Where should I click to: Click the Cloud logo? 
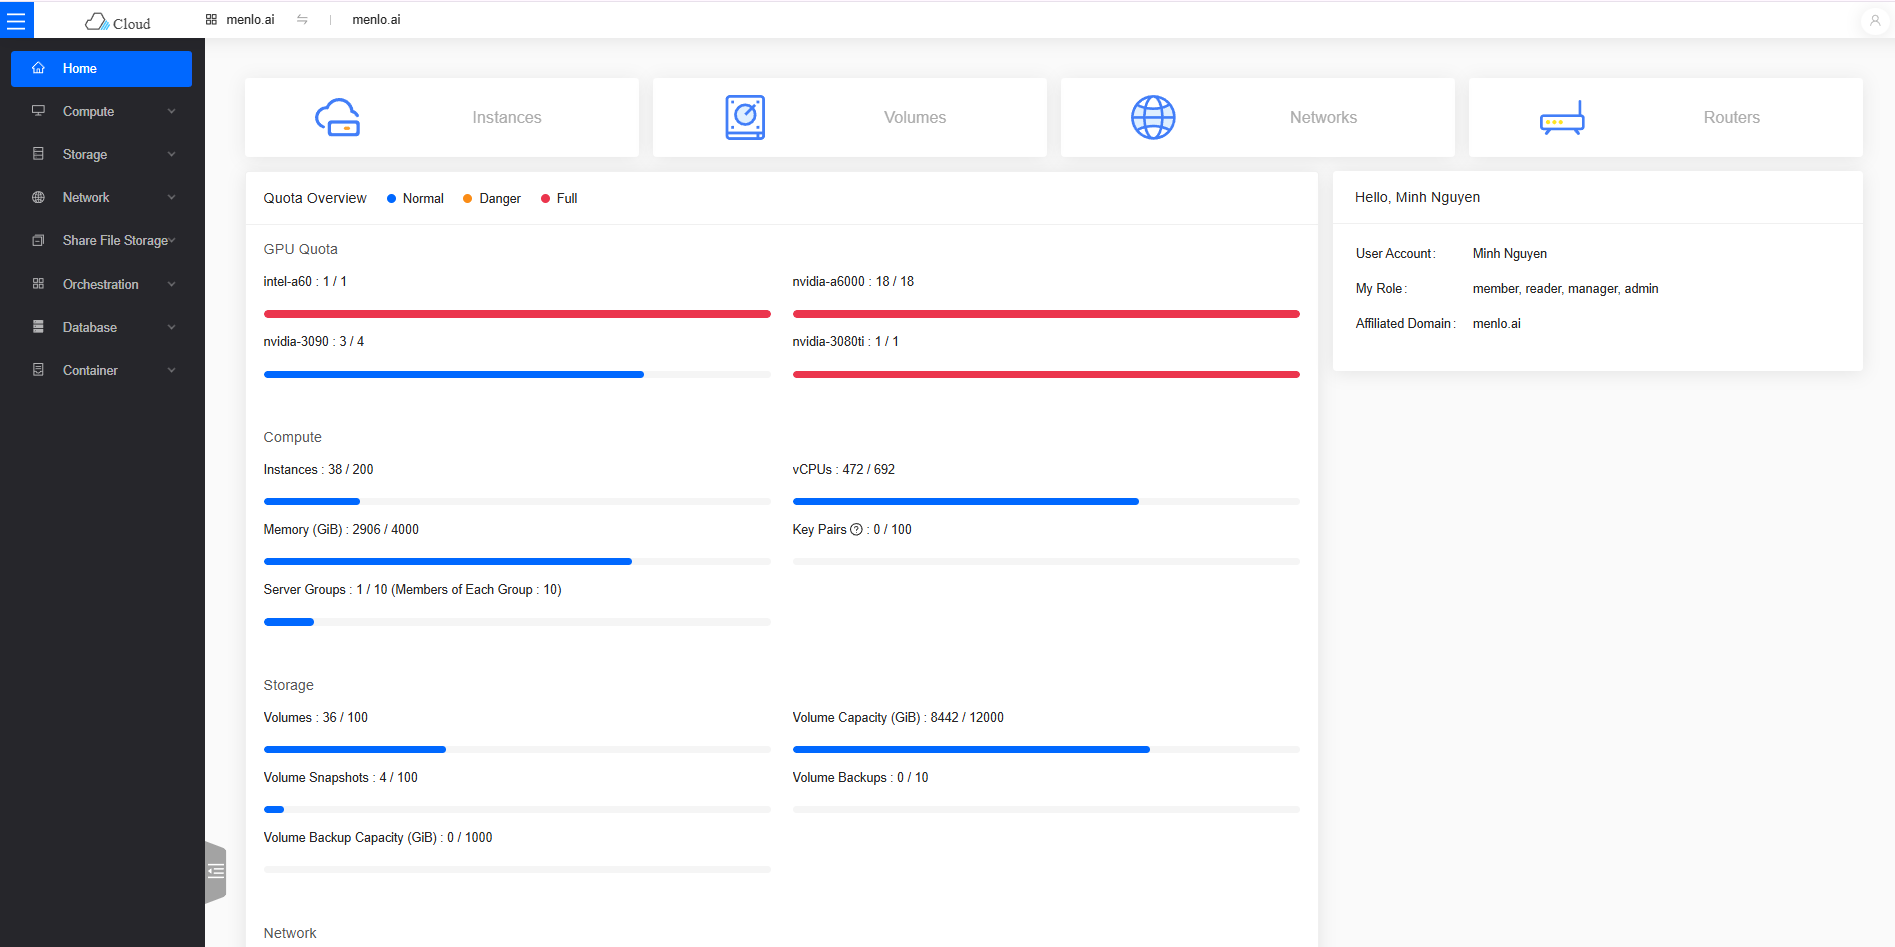point(117,20)
